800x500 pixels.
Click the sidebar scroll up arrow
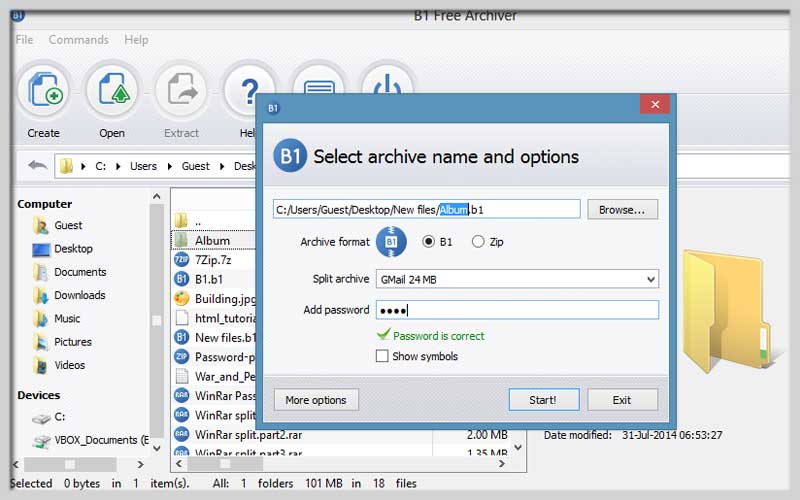pos(157,196)
